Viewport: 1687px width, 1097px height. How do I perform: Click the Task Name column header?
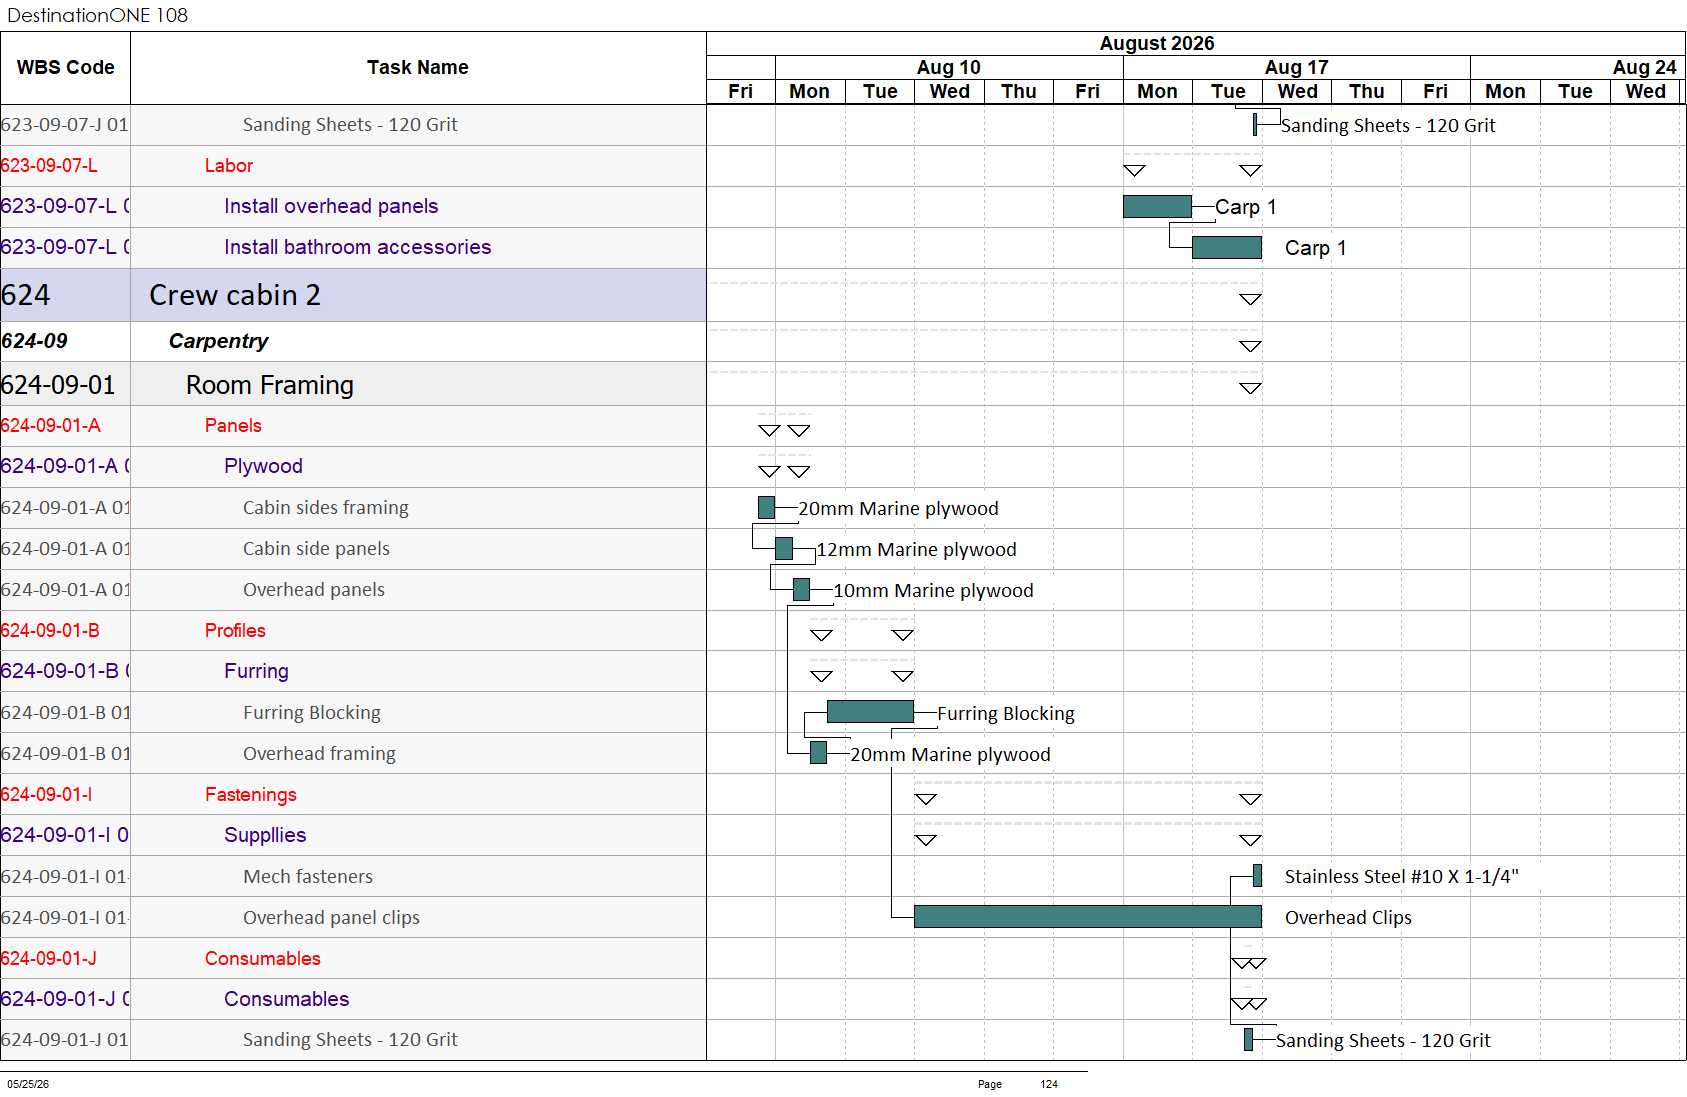coord(418,68)
